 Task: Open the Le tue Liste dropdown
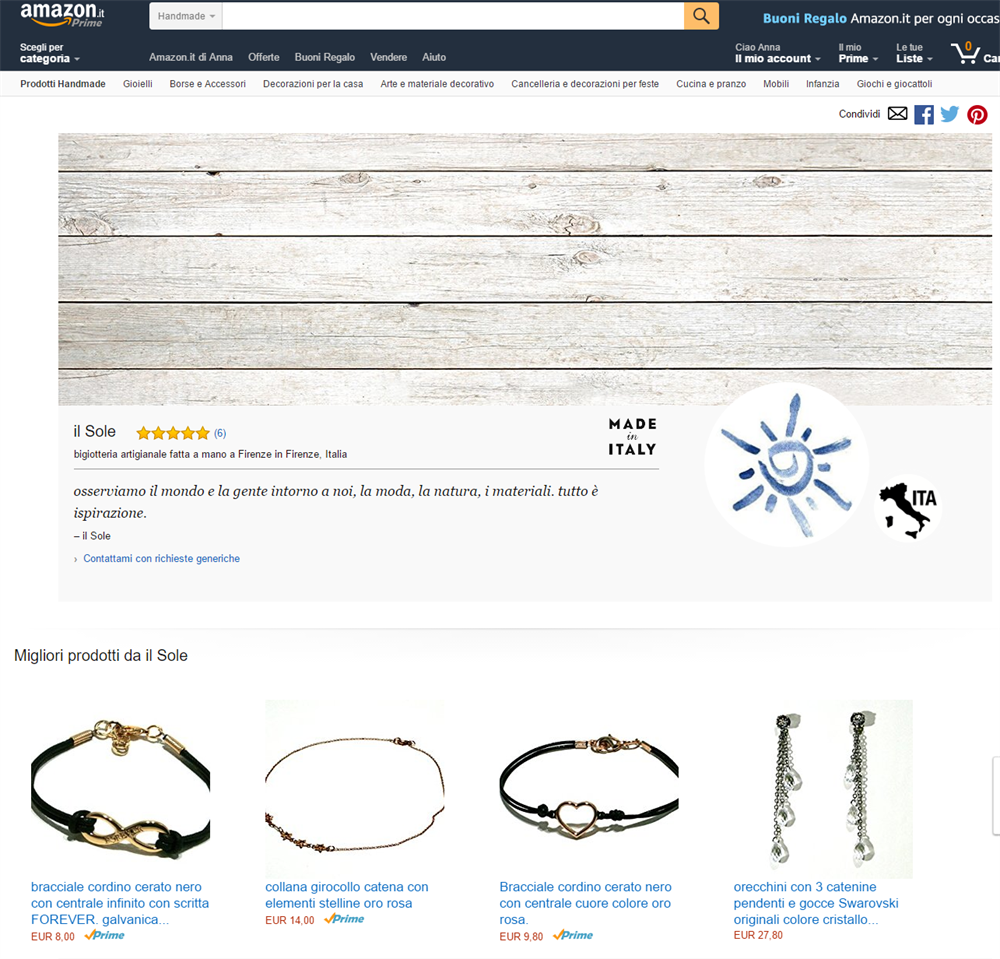[x=914, y=53]
